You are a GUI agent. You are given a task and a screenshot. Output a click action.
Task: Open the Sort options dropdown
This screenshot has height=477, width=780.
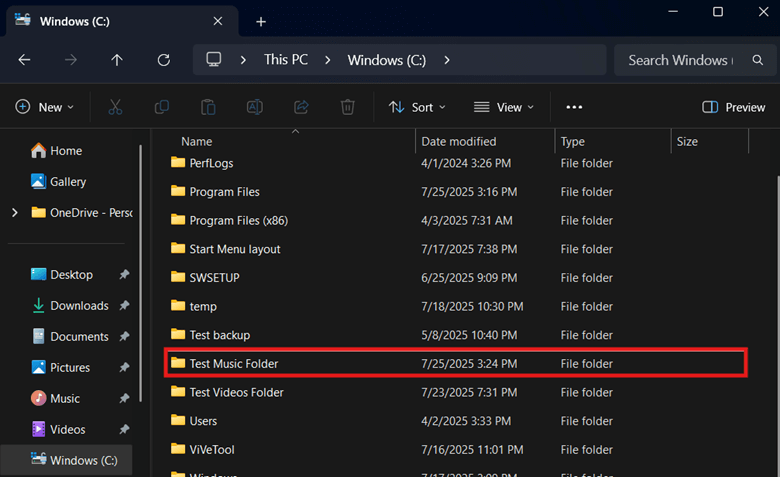click(417, 107)
